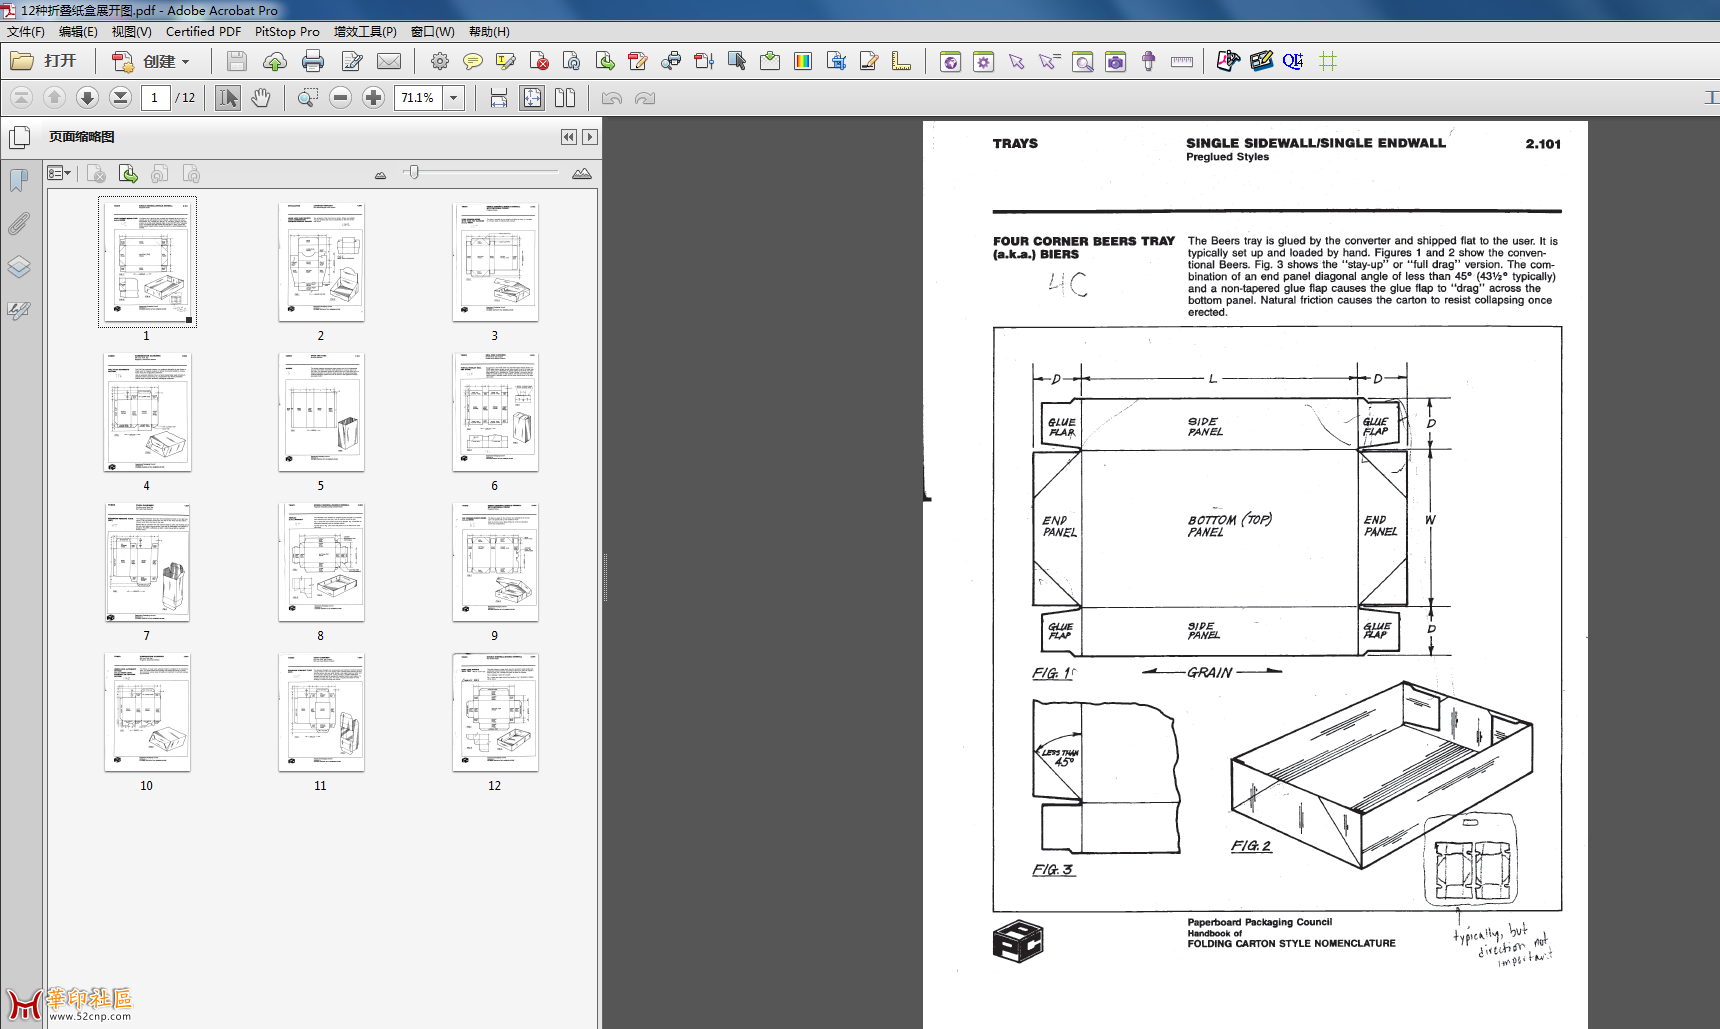This screenshot has width=1720, height=1029.
Task: Select the purple eyedropper tool
Action: pyautogui.click(x=1149, y=61)
